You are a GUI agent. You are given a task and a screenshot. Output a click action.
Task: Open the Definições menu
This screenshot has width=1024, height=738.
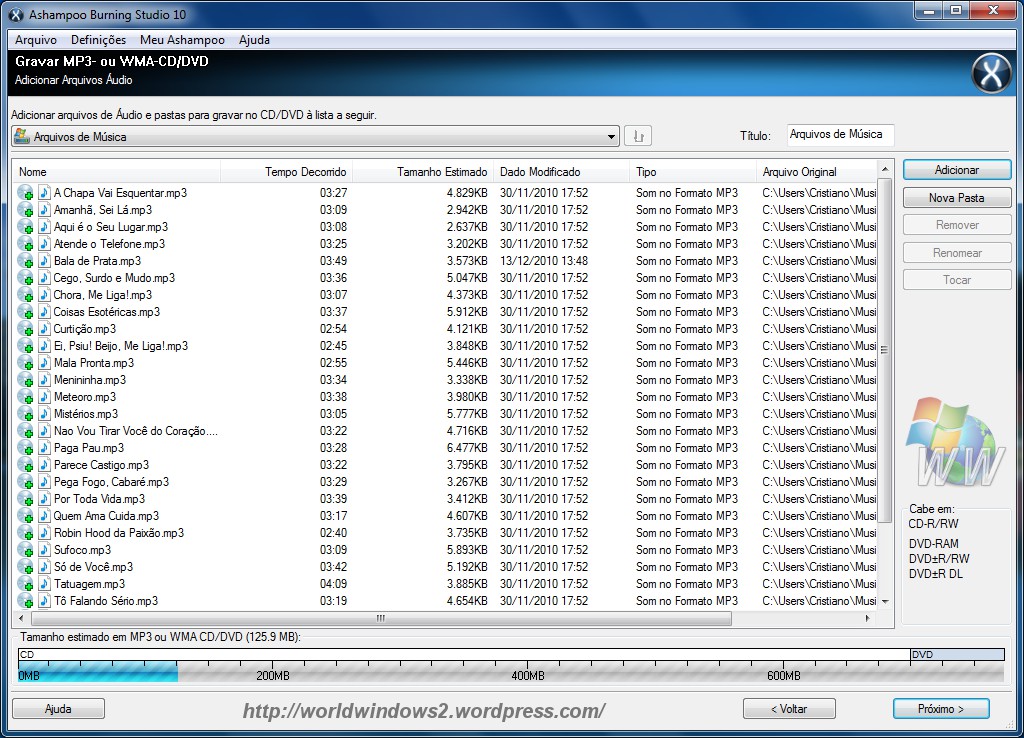[x=99, y=40]
